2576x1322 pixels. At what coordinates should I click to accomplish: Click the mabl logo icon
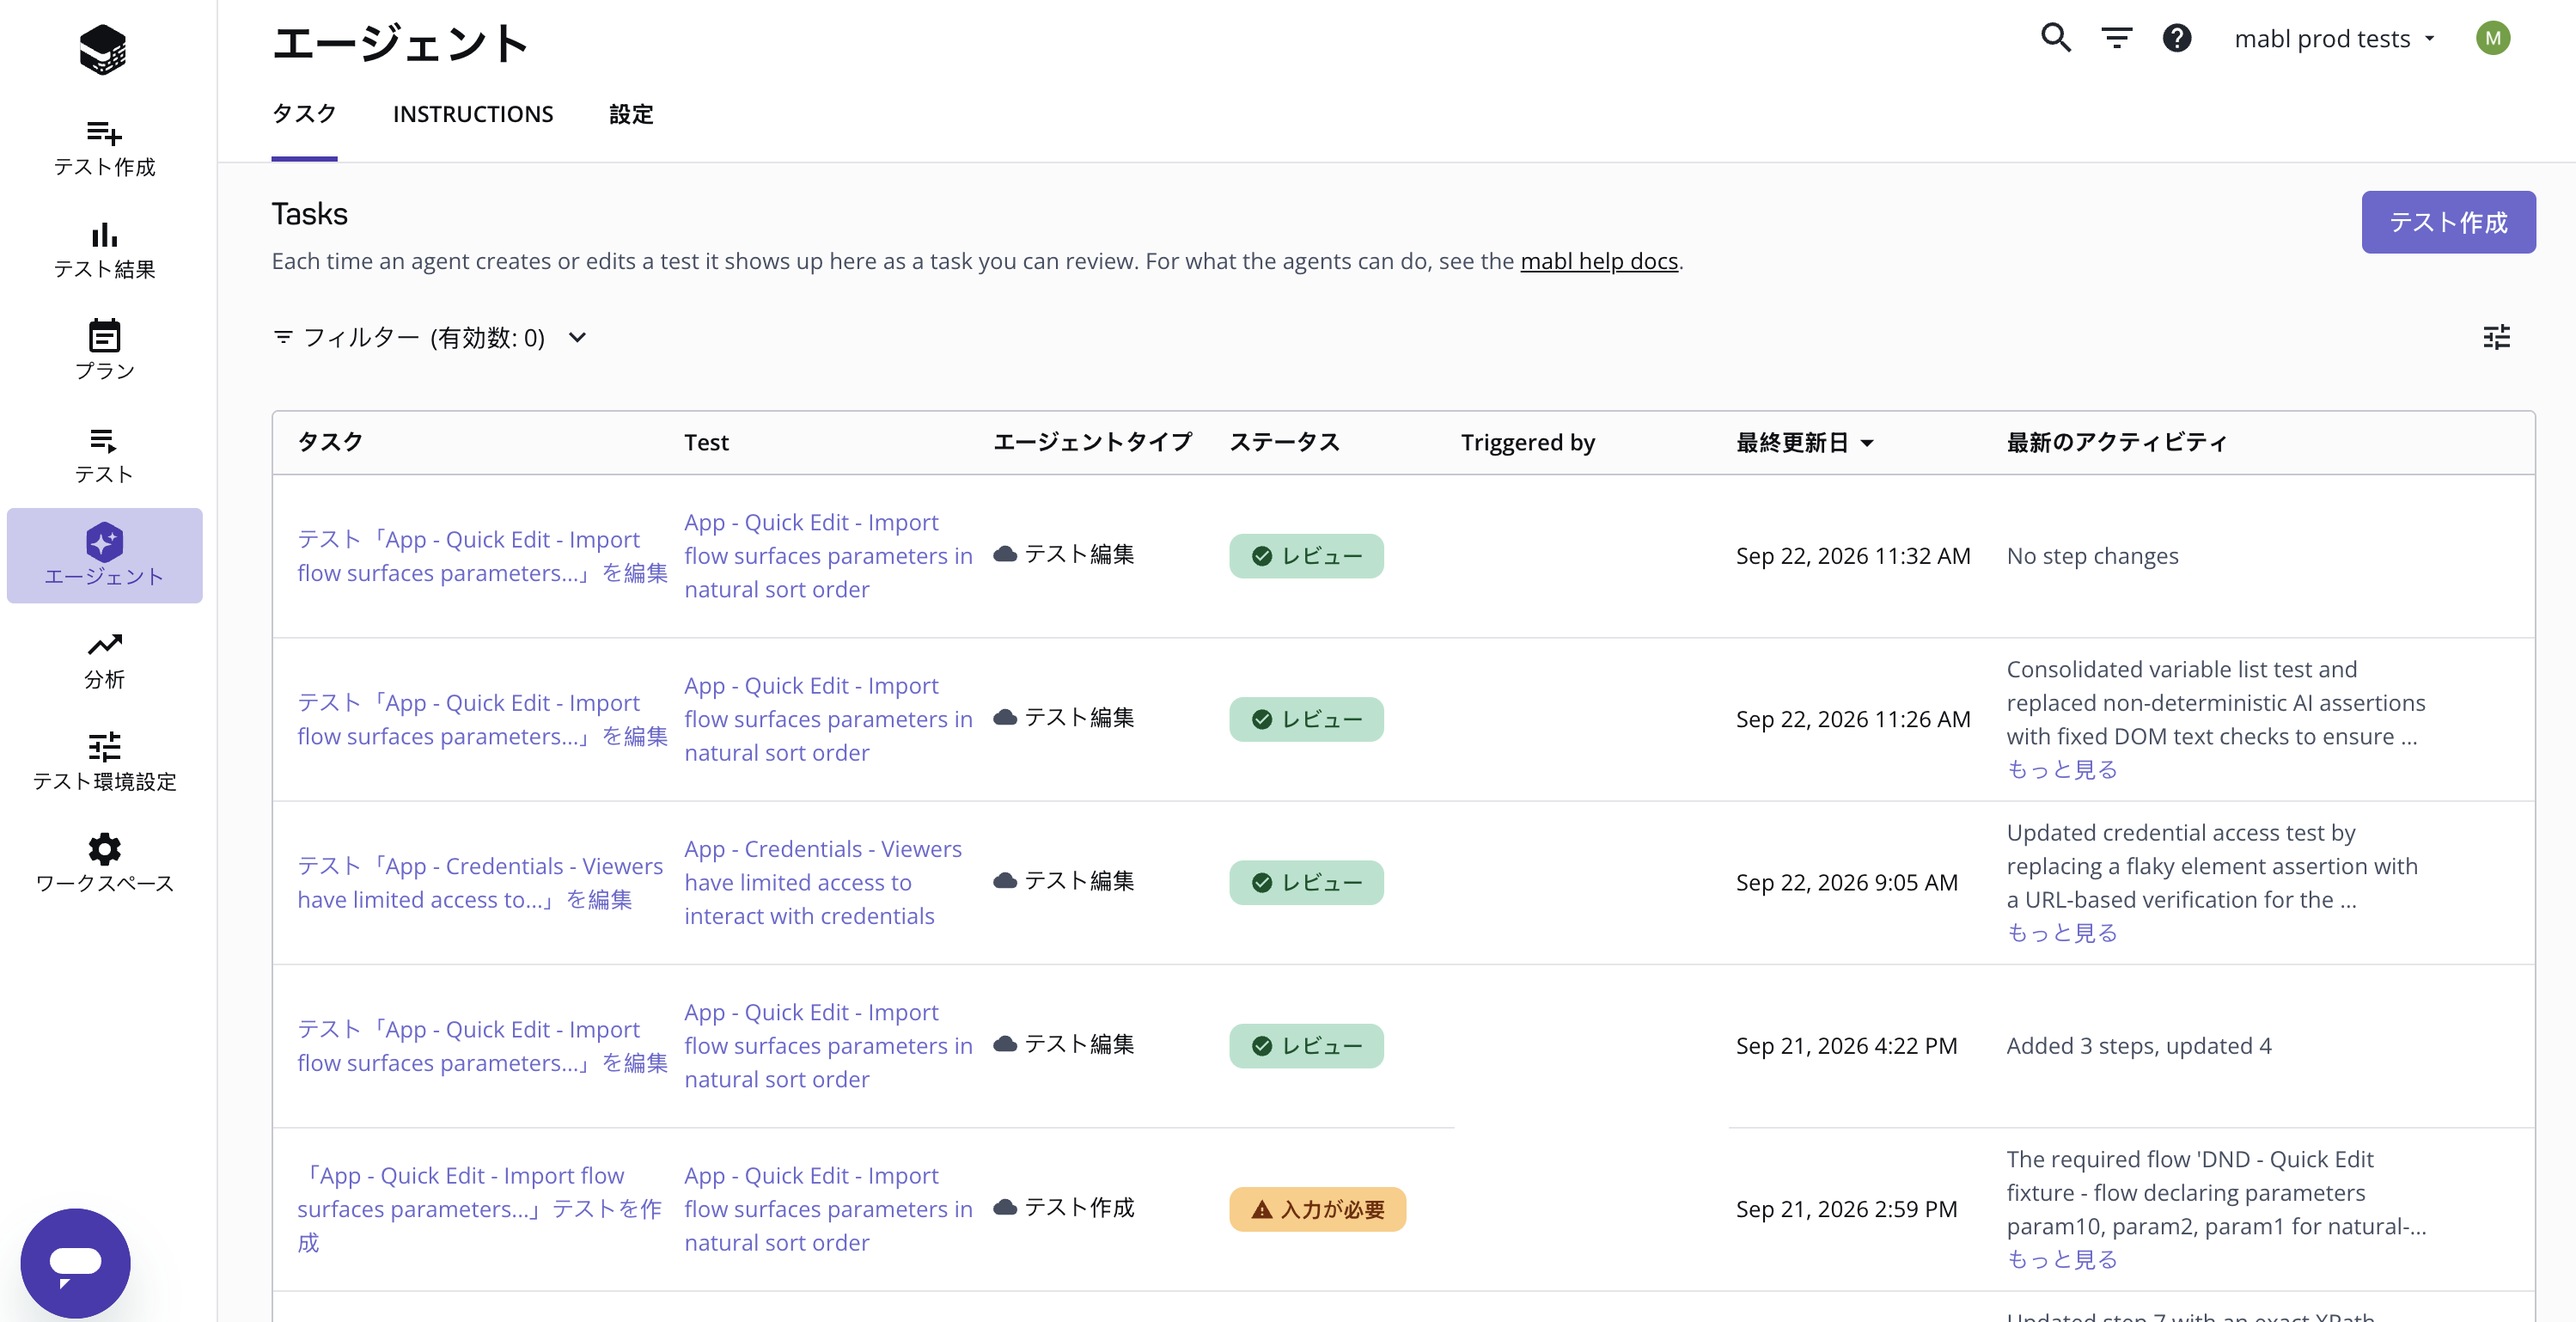click(103, 50)
